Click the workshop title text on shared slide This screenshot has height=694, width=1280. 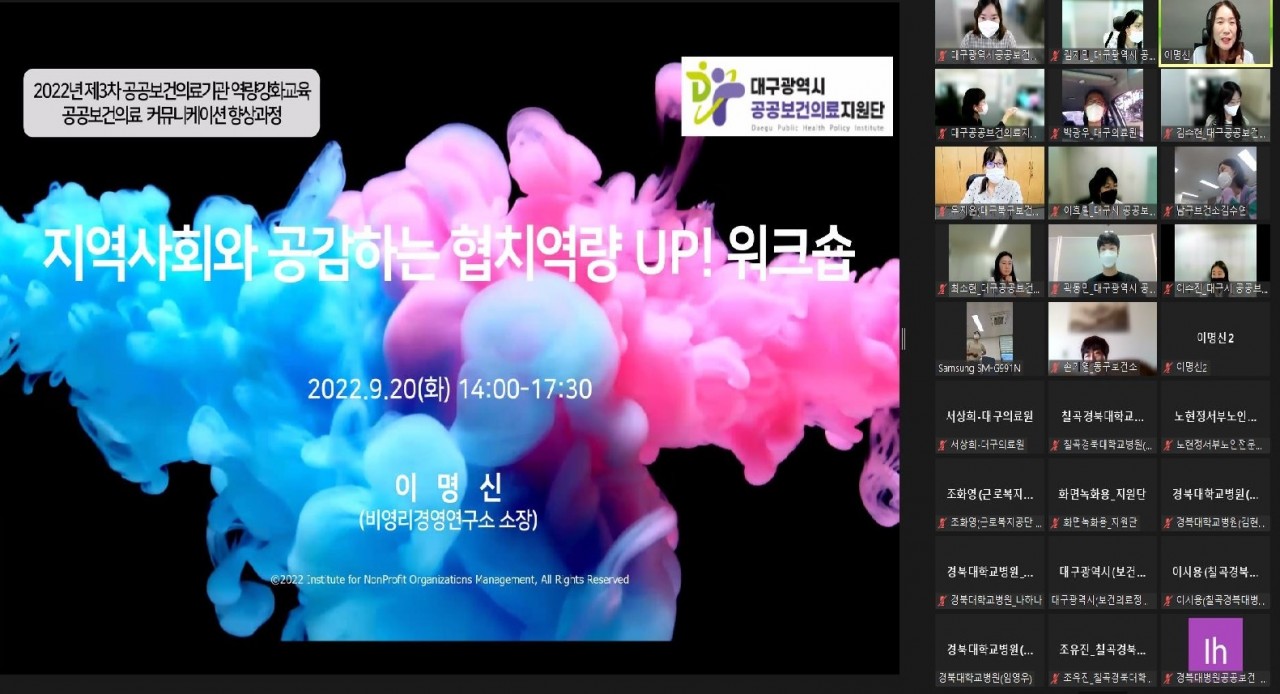point(448,256)
